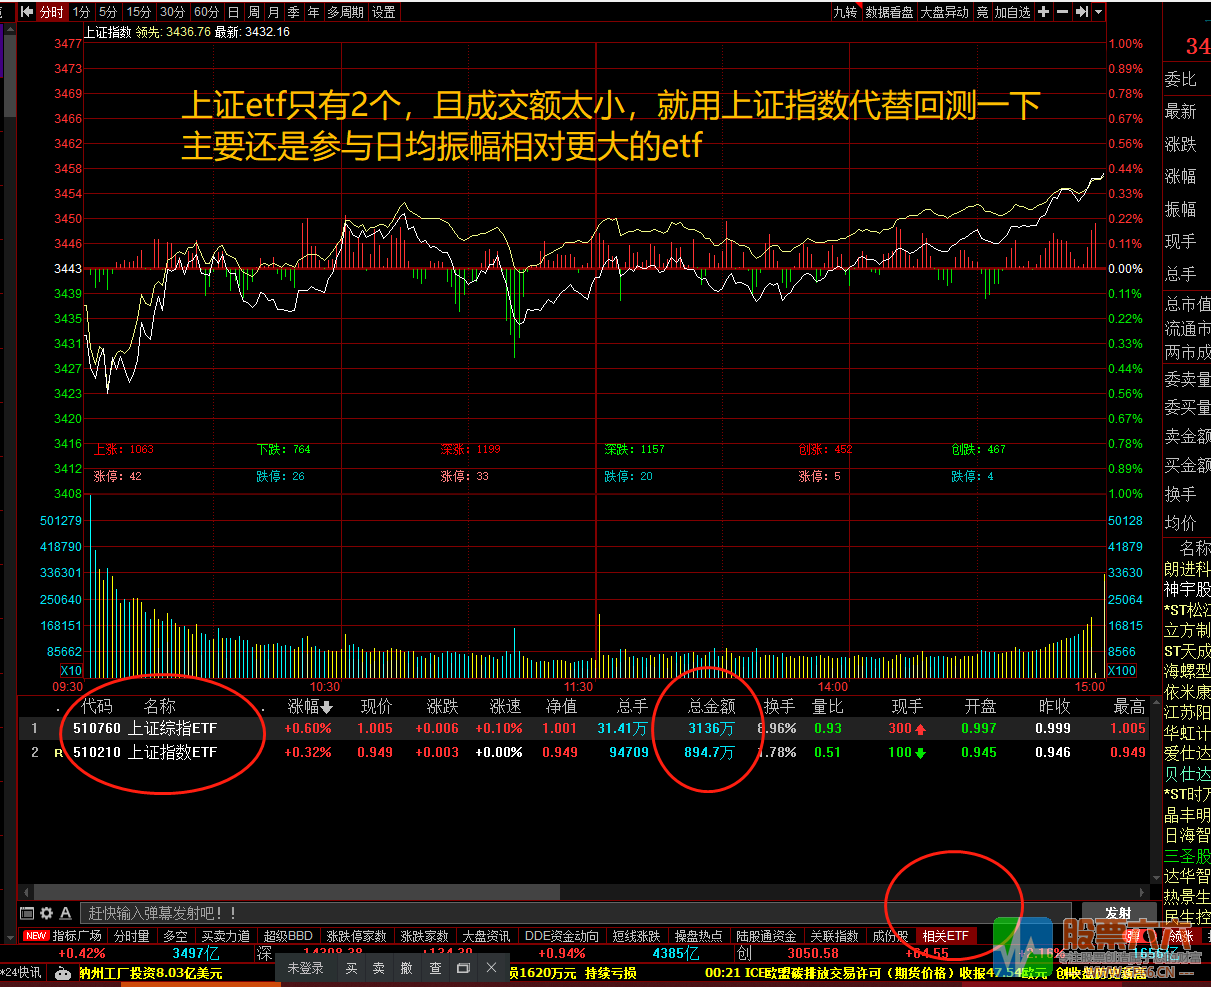Viewport: 1211px width, 987px height.
Task: Click the A font-size icon near danmu input
Action: coord(65,912)
